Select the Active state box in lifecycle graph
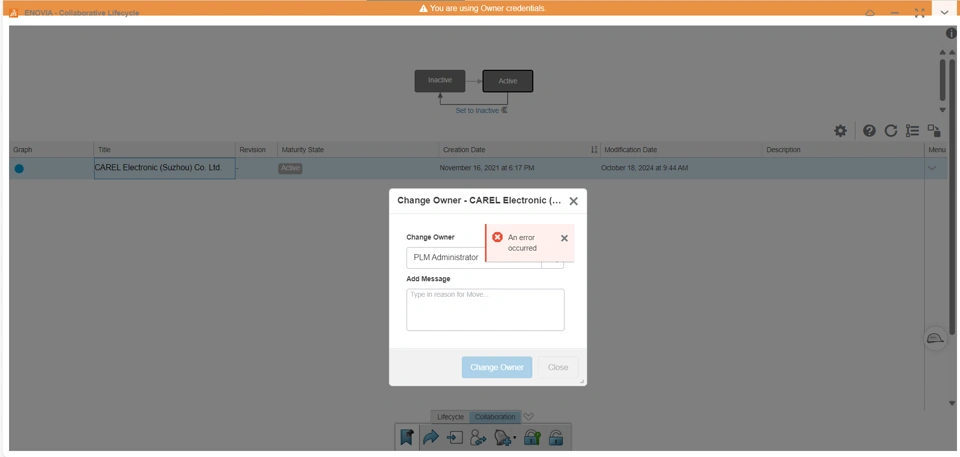This screenshot has height=457, width=960. click(508, 81)
